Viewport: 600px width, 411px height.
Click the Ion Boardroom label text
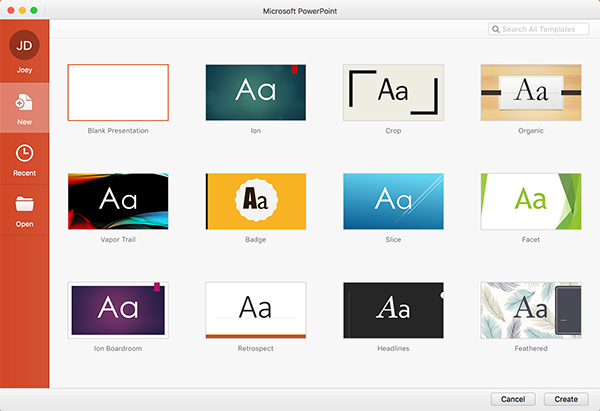pos(118,348)
